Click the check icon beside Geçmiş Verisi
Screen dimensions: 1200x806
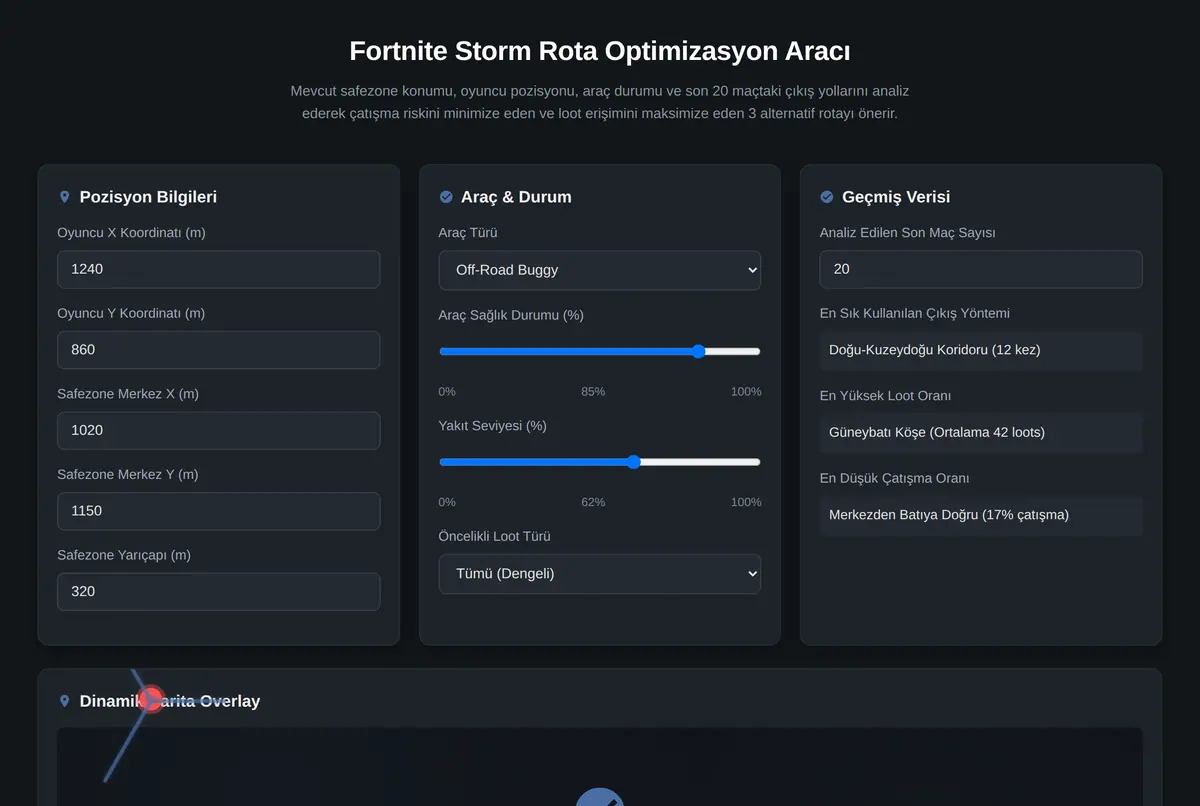coord(827,197)
